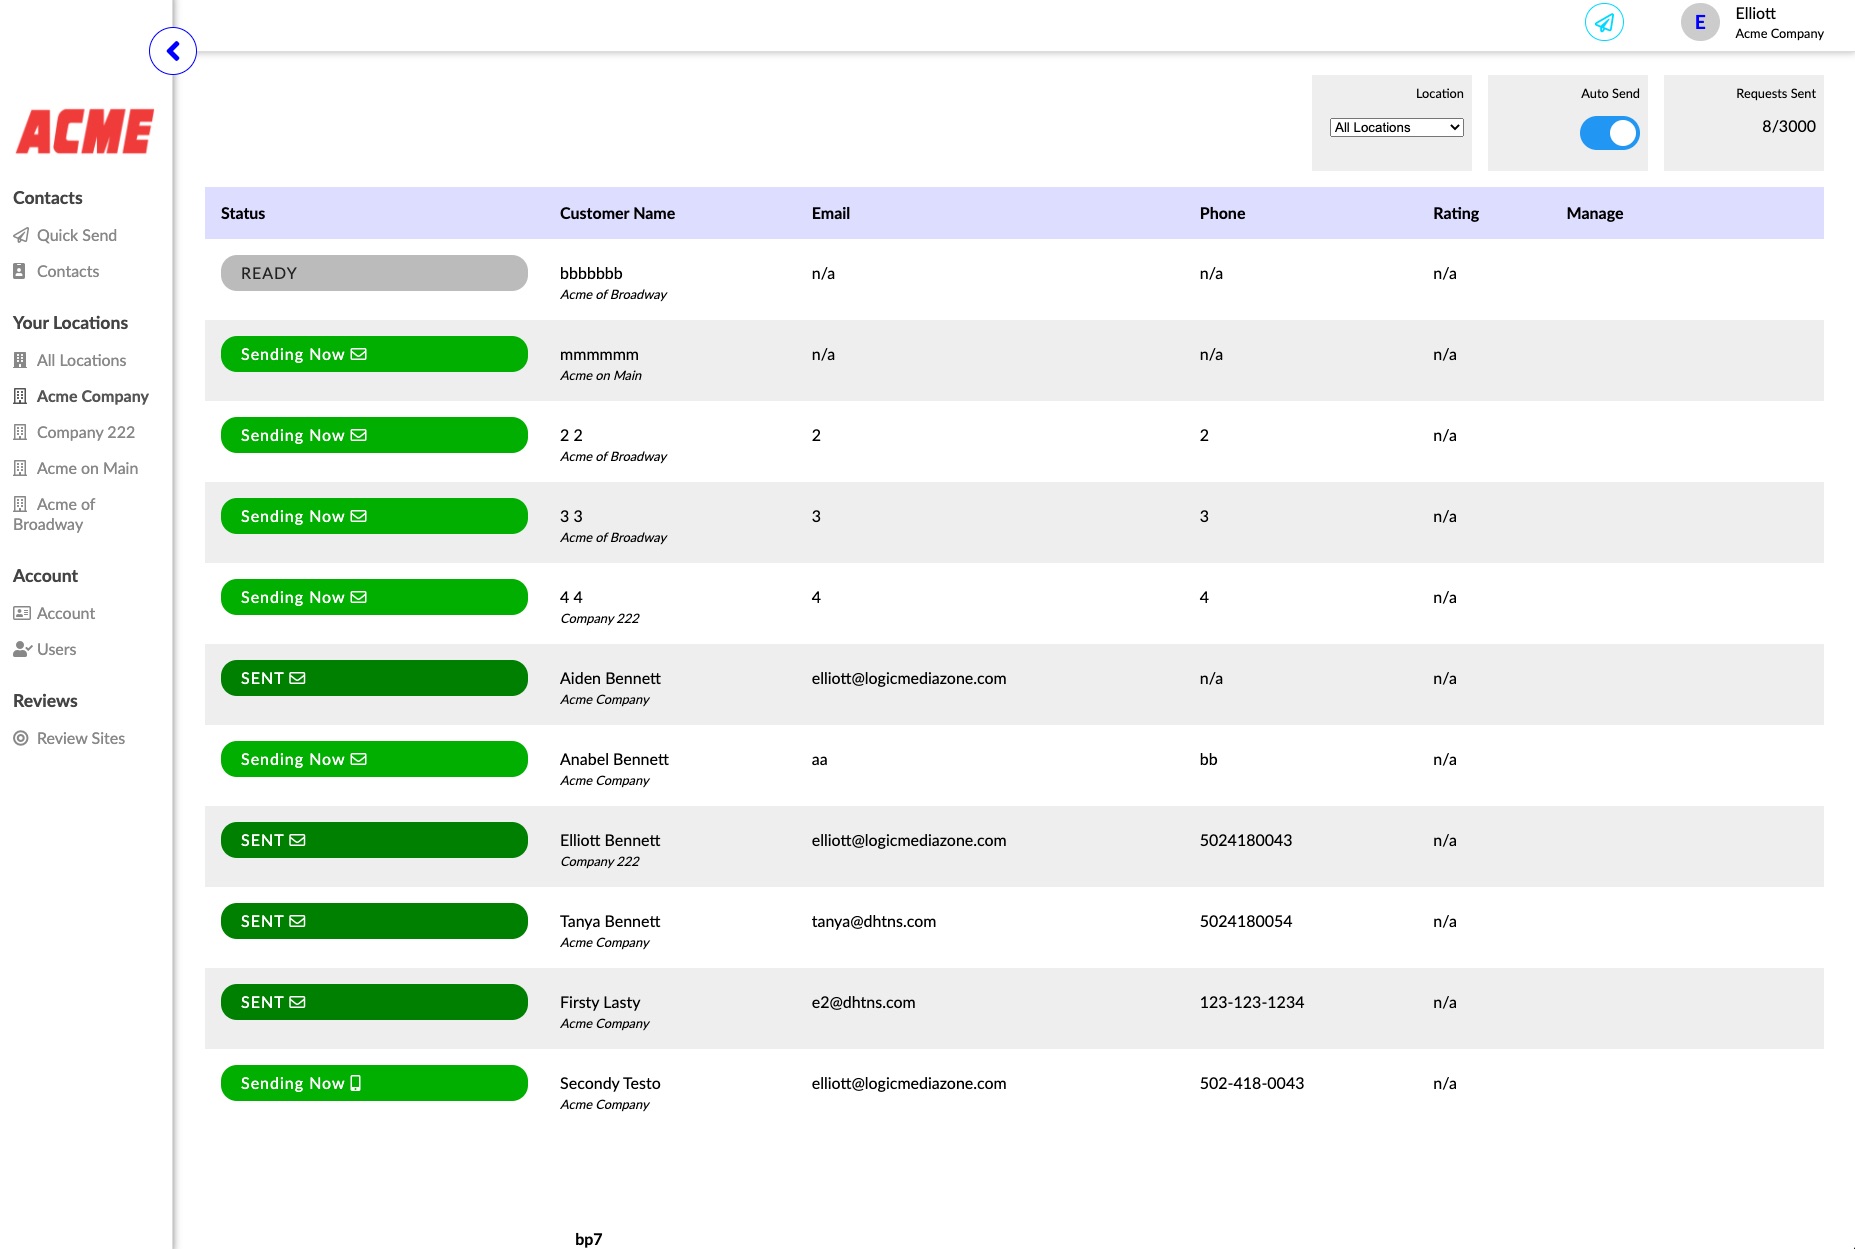Click the paper plane quick send icon in header
The width and height of the screenshot is (1855, 1249).
pos(1604,22)
